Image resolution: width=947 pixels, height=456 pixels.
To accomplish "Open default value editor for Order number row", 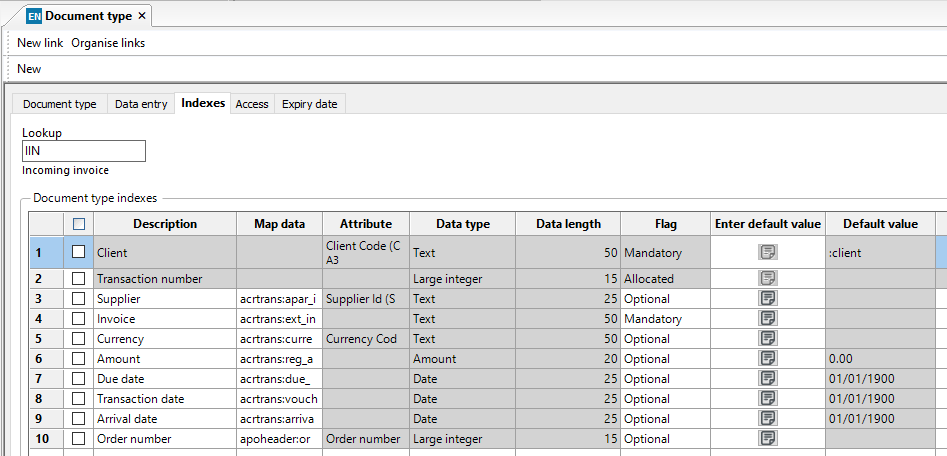I will (x=767, y=439).
